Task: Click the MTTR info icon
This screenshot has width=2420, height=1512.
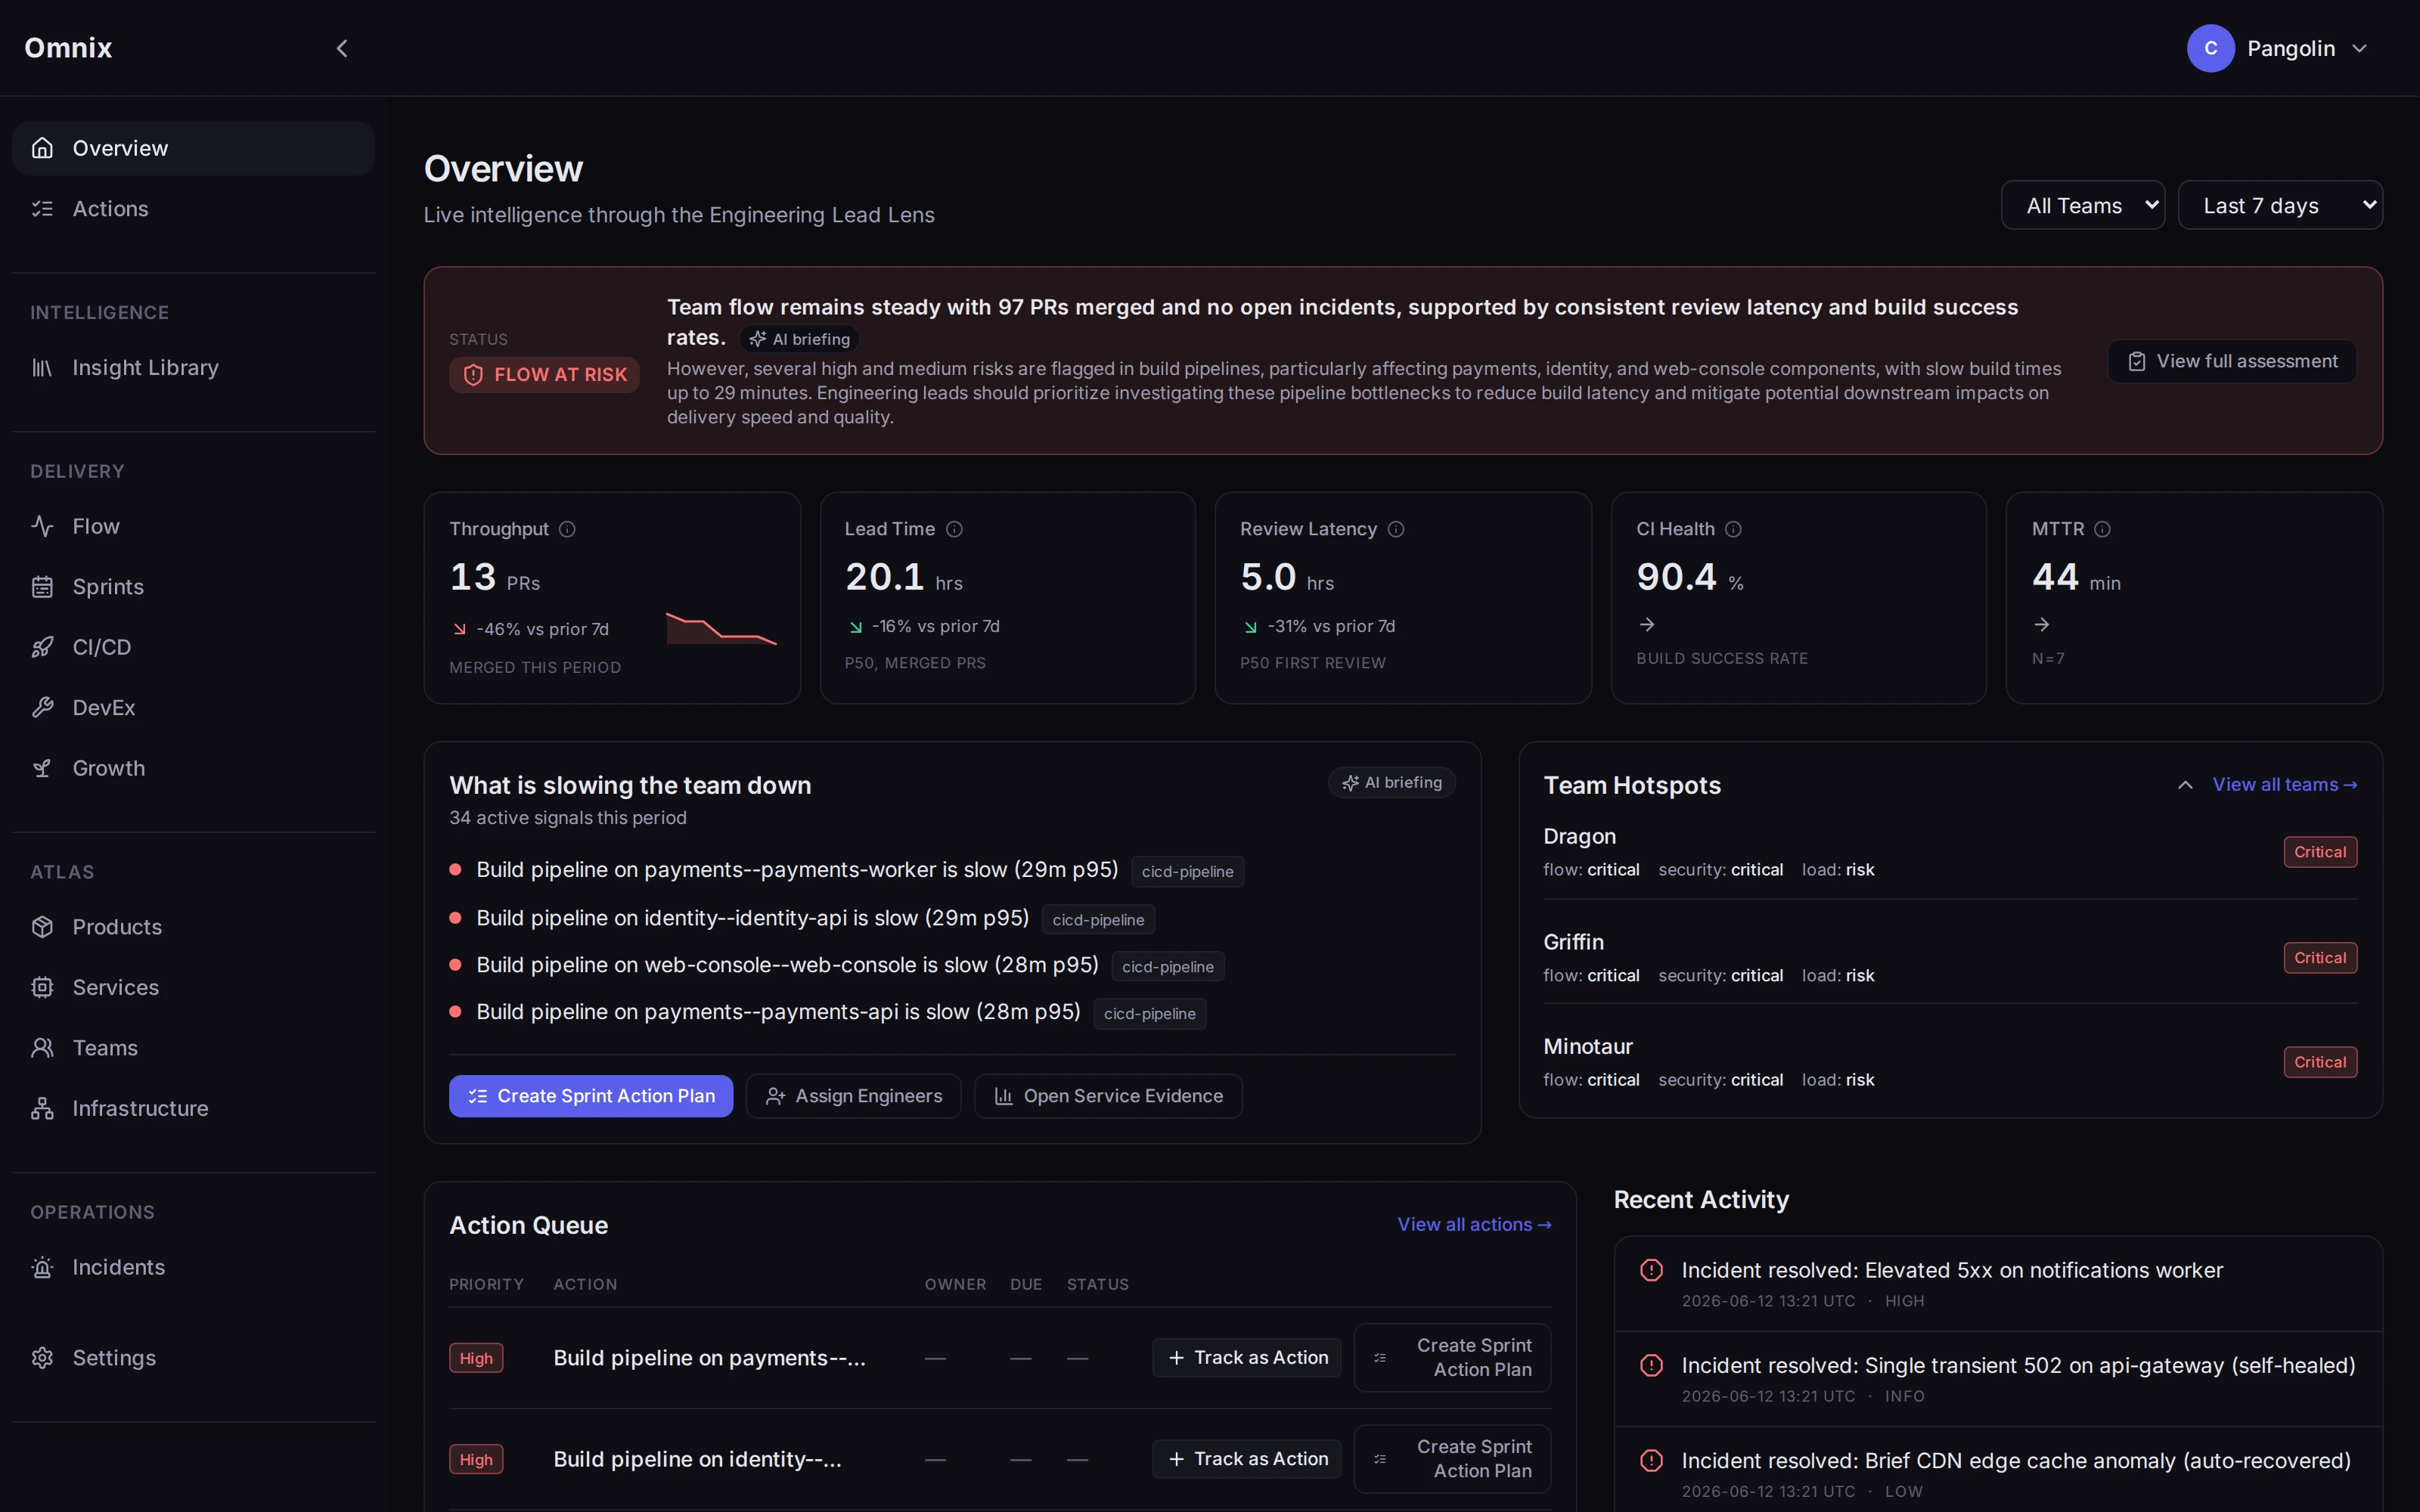Action: tap(2102, 529)
